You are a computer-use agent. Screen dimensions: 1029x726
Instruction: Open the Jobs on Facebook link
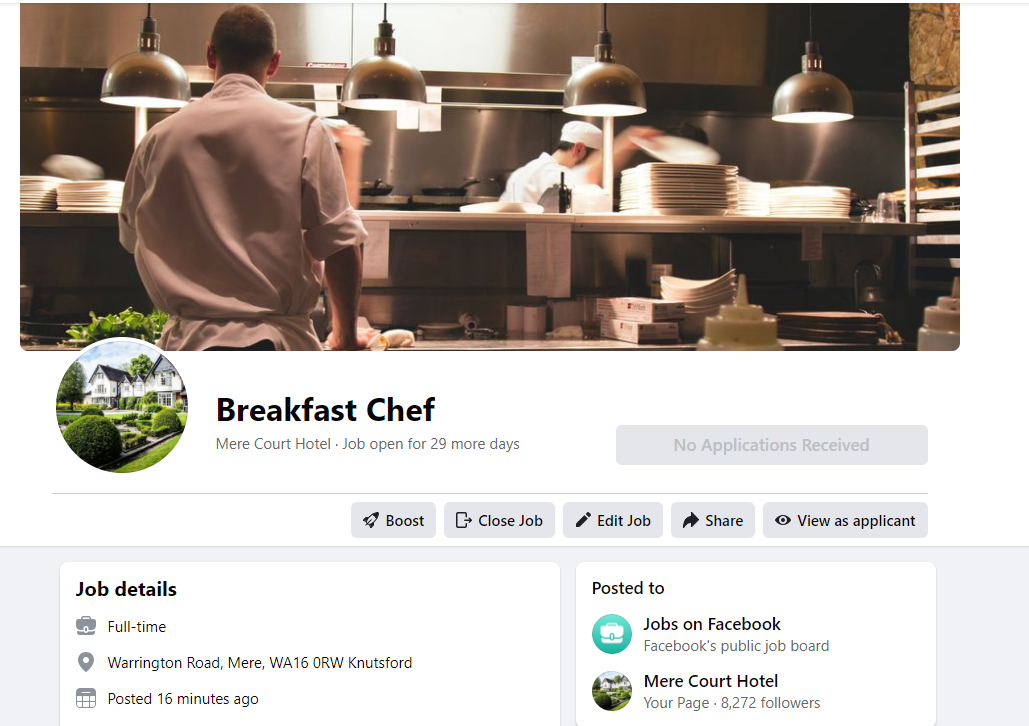[712, 624]
